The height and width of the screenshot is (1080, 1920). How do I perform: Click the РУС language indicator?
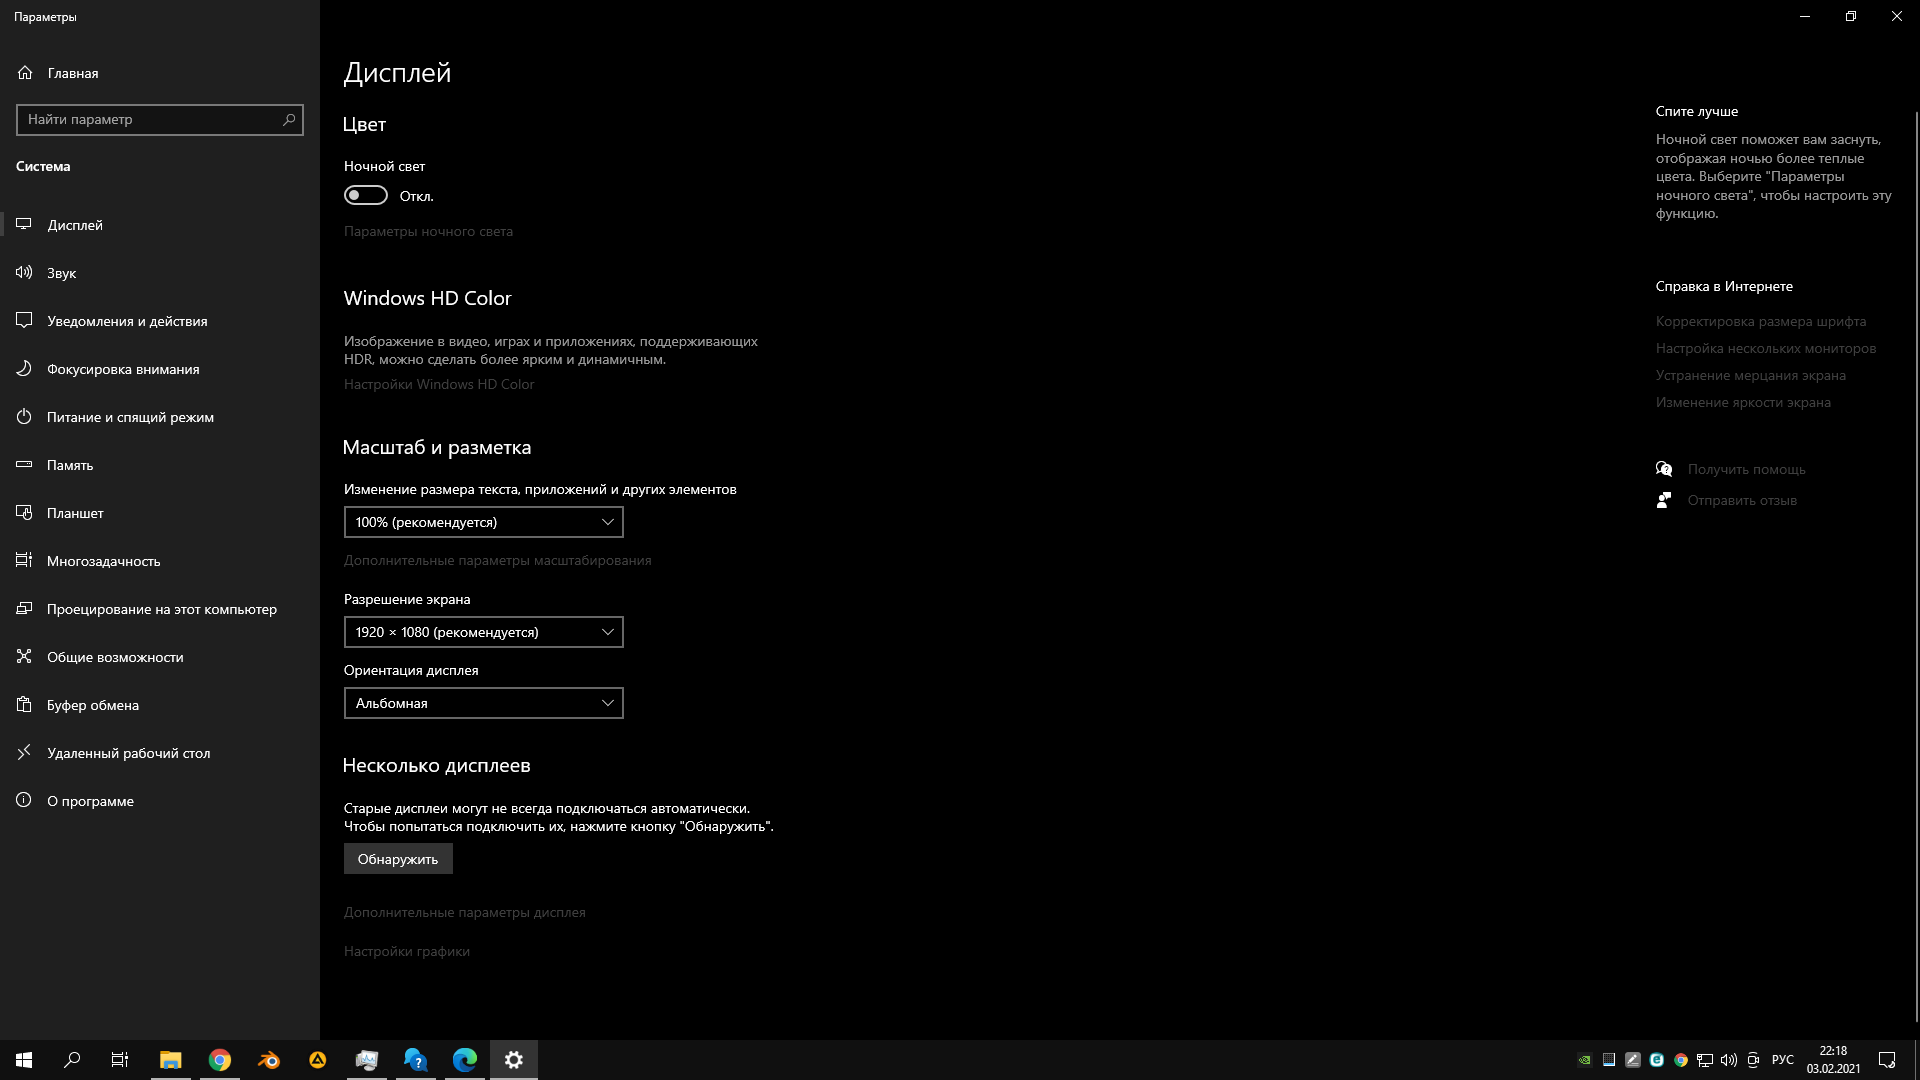1783,1060
